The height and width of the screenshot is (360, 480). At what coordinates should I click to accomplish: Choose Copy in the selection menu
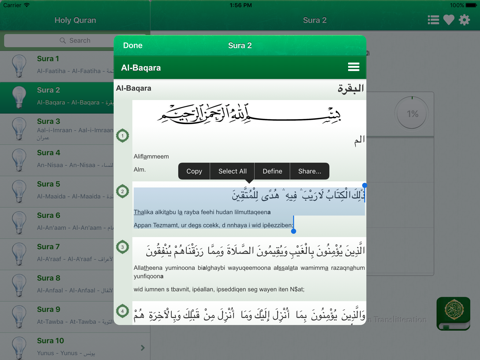point(194,171)
